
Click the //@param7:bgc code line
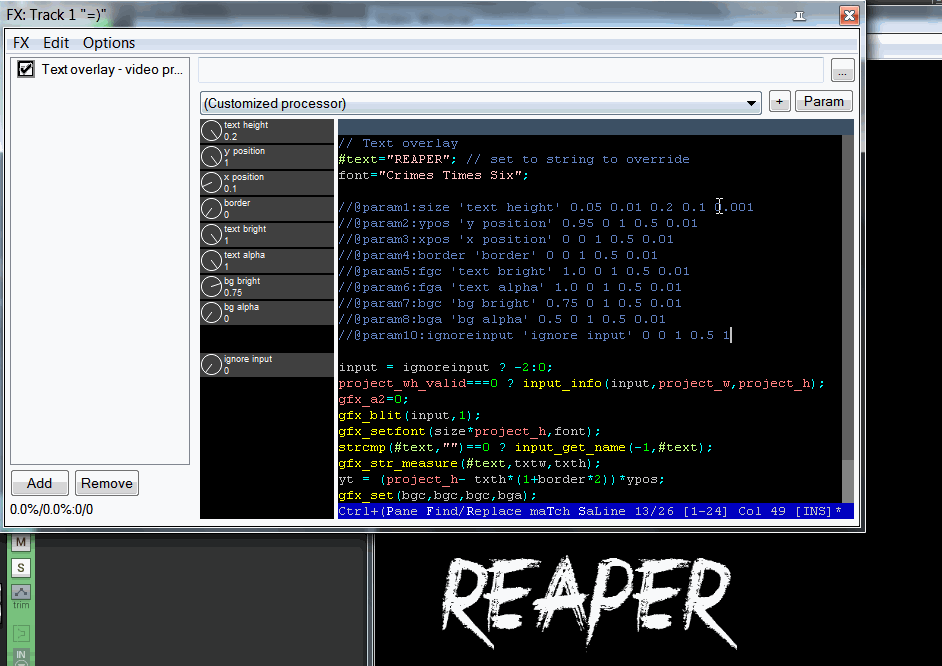point(510,303)
